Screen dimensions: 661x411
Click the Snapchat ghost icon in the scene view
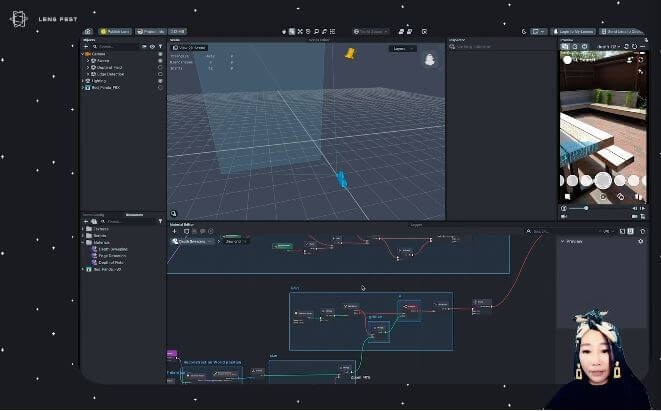[429, 60]
